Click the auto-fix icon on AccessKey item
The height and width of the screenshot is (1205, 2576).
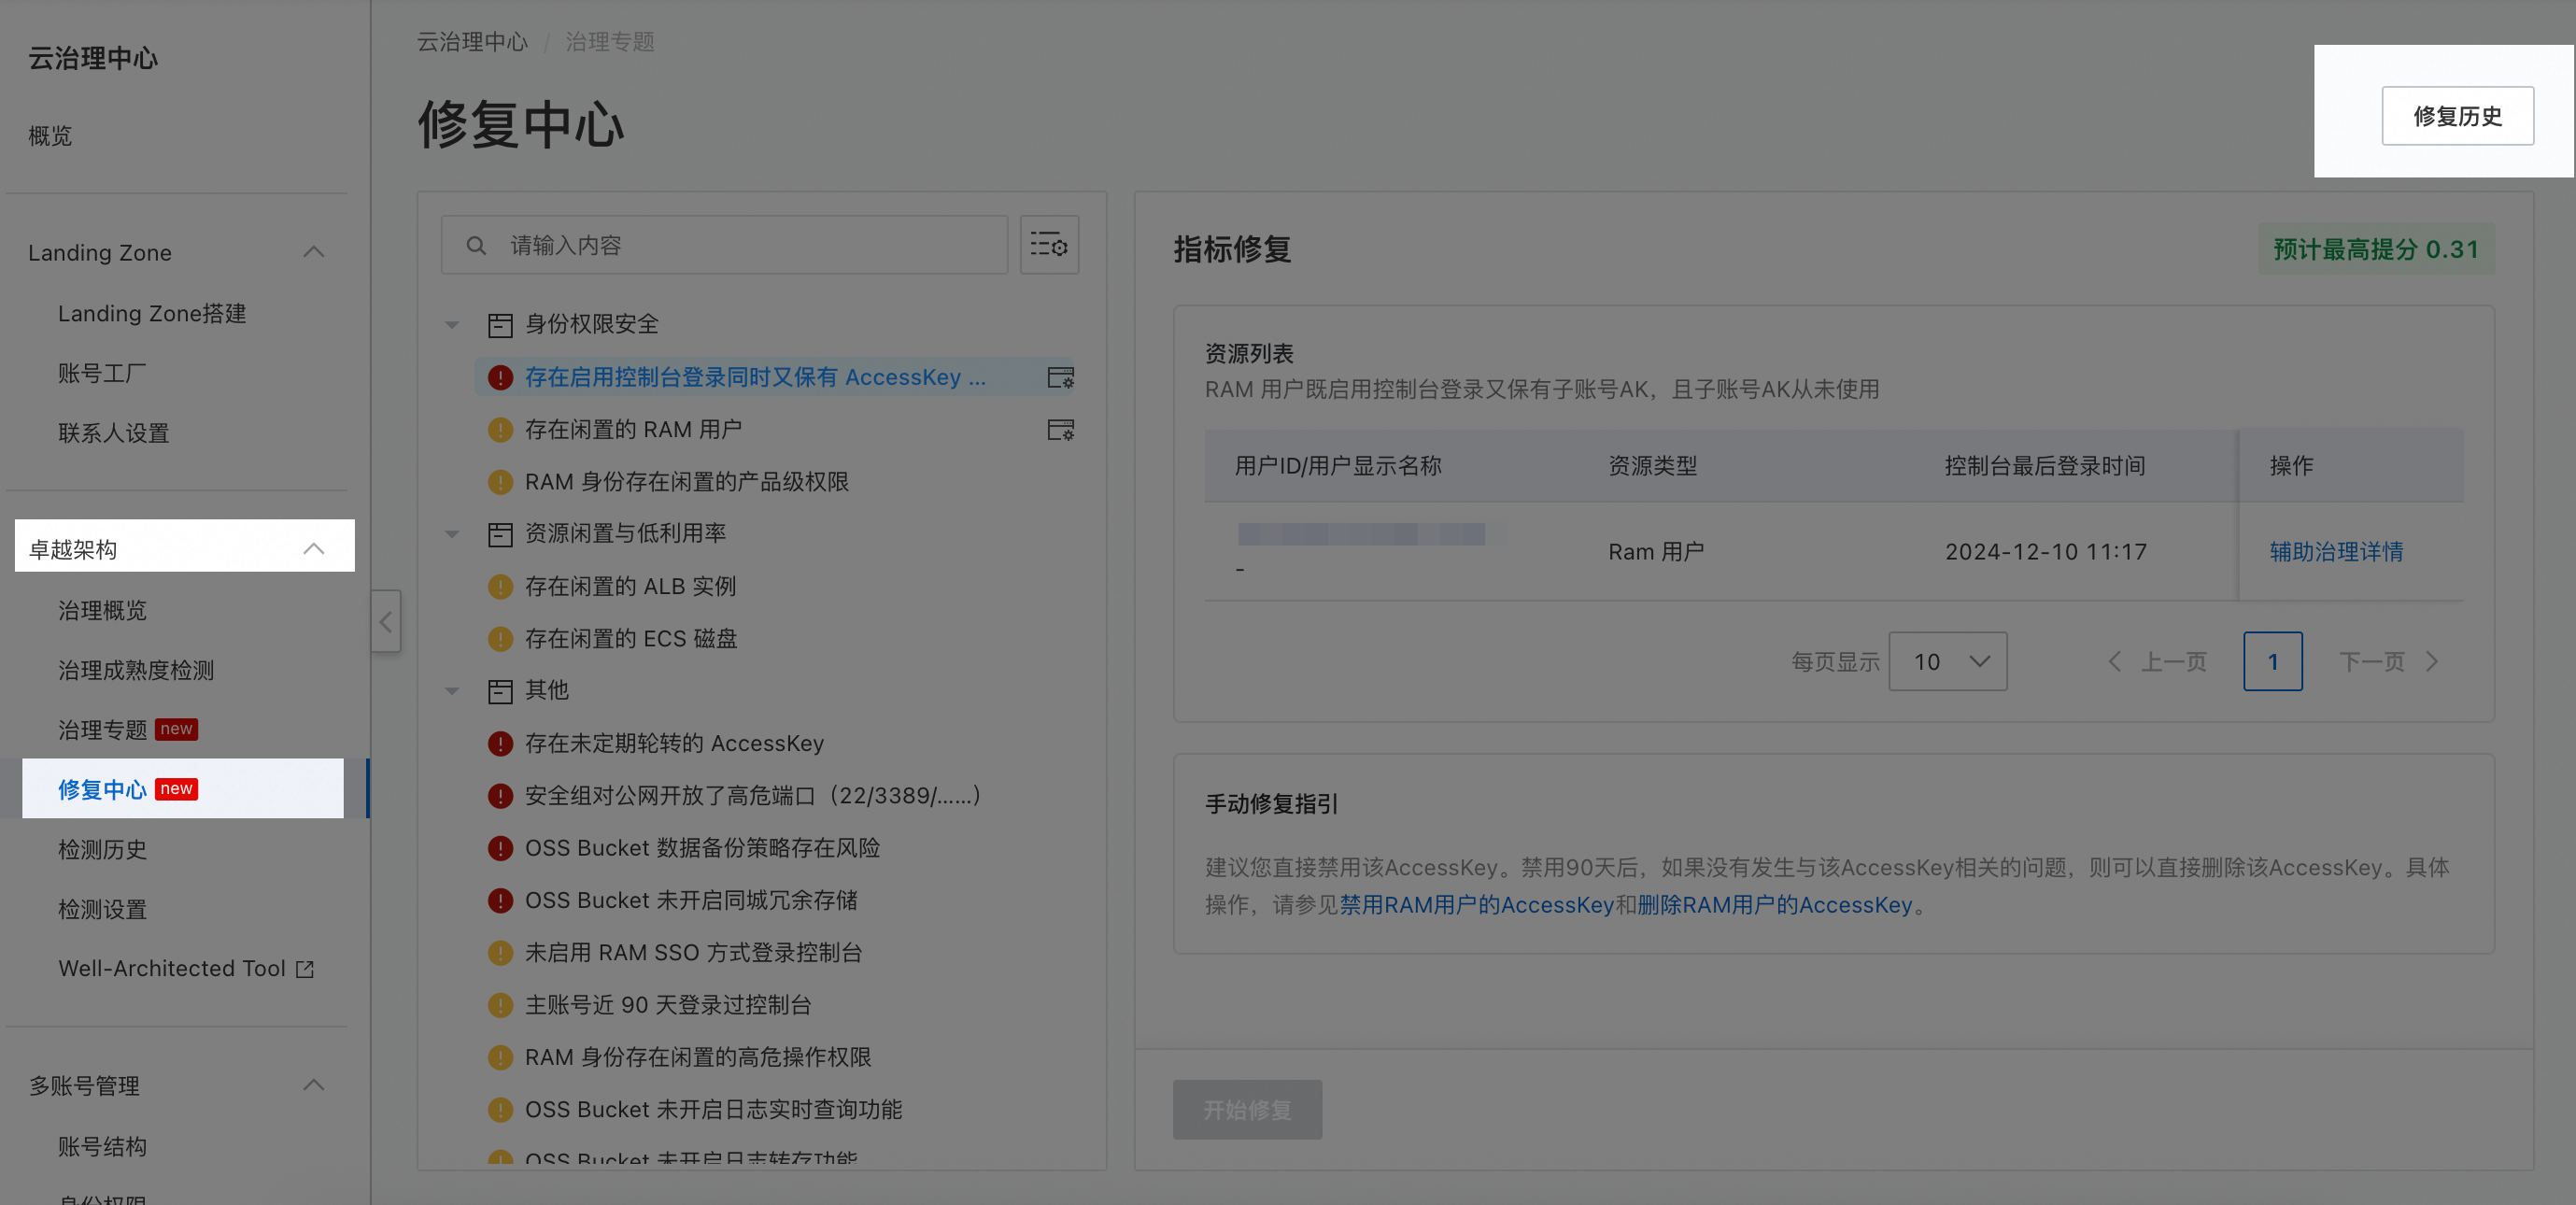tap(1060, 378)
